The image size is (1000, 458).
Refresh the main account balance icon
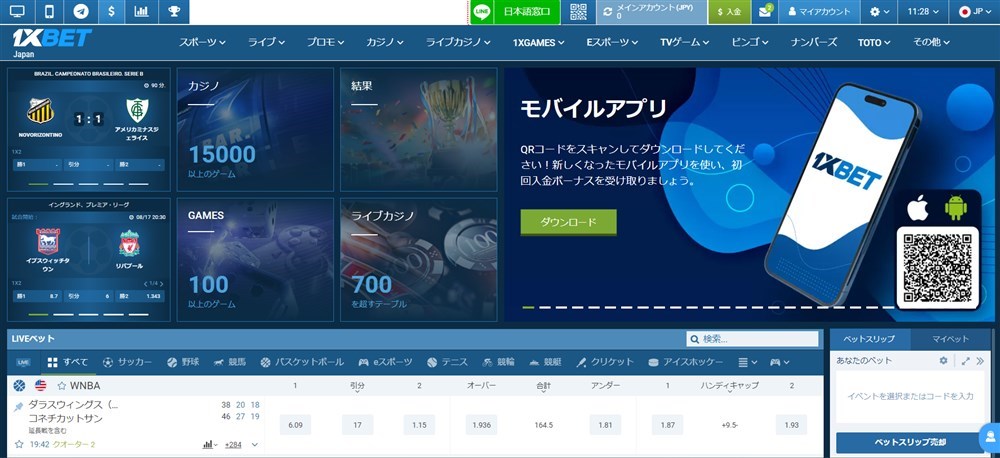(x=607, y=11)
